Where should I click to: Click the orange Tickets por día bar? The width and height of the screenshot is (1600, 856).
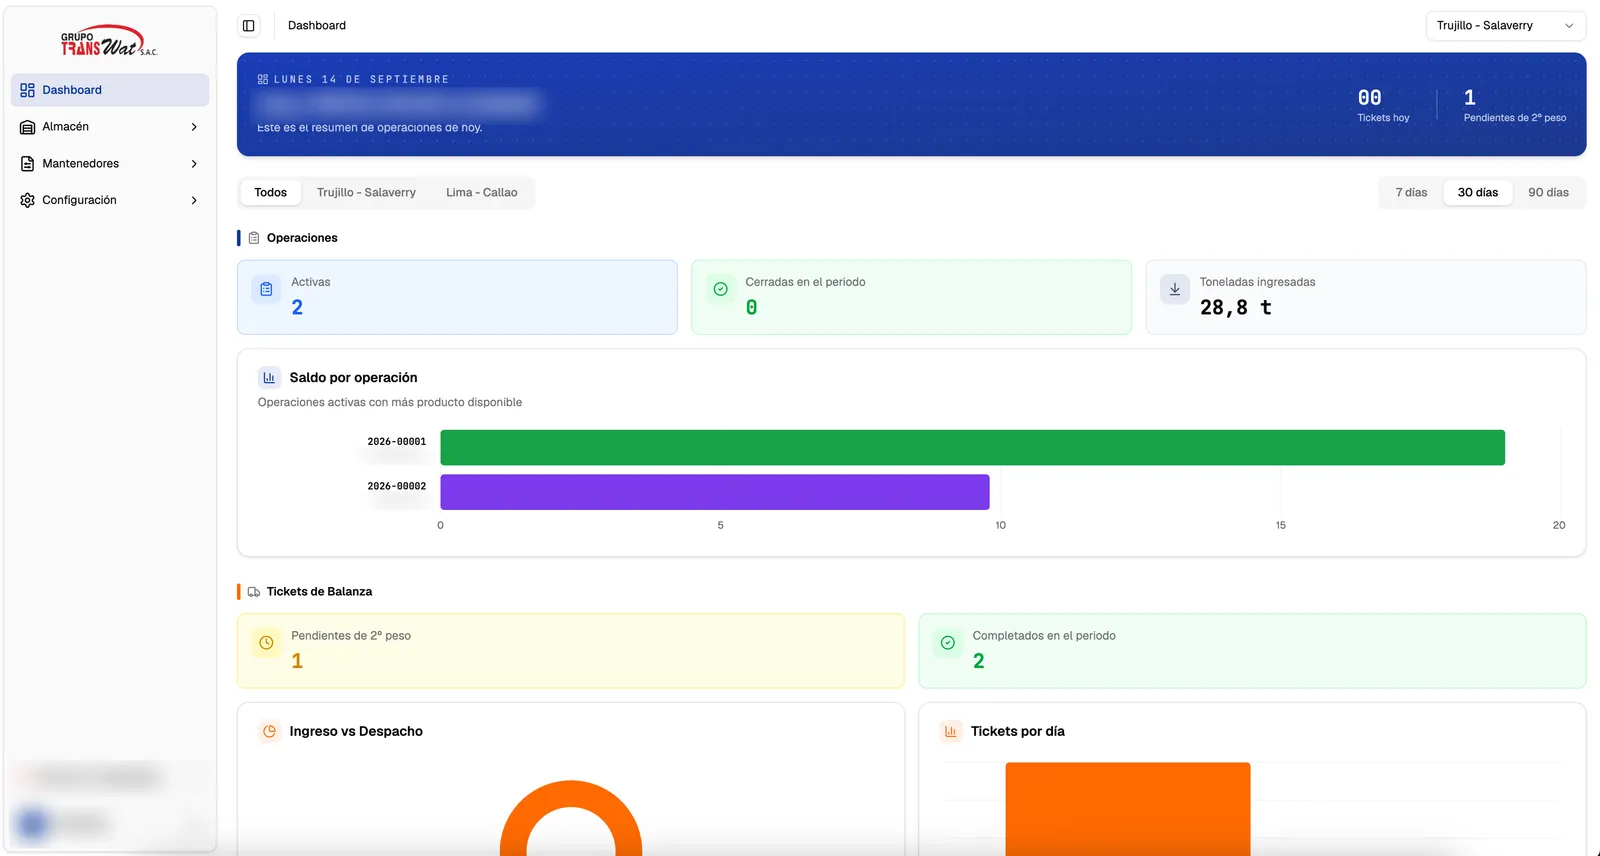coord(1128,809)
